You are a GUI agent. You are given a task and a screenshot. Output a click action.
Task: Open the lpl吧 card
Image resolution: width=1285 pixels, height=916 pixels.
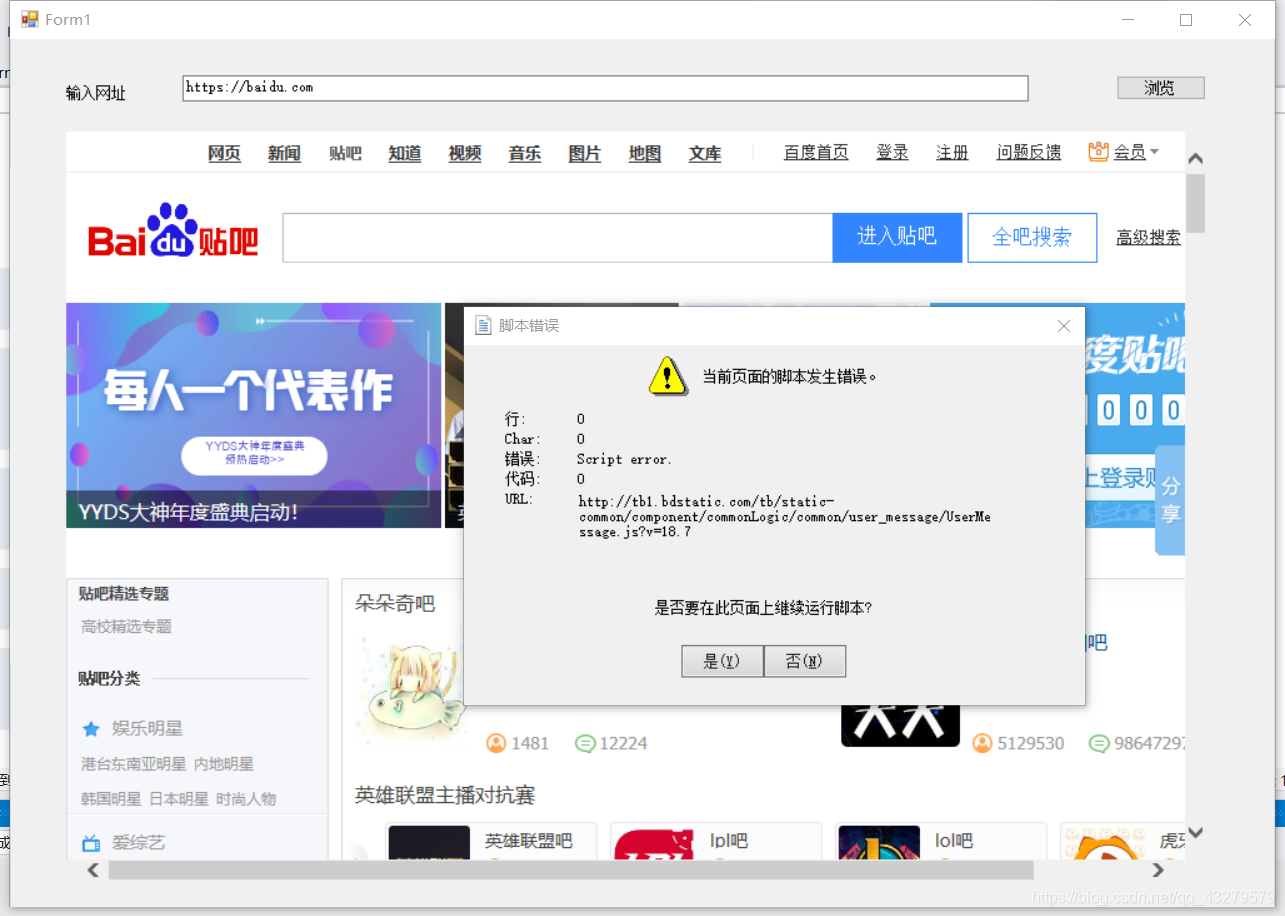716,841
